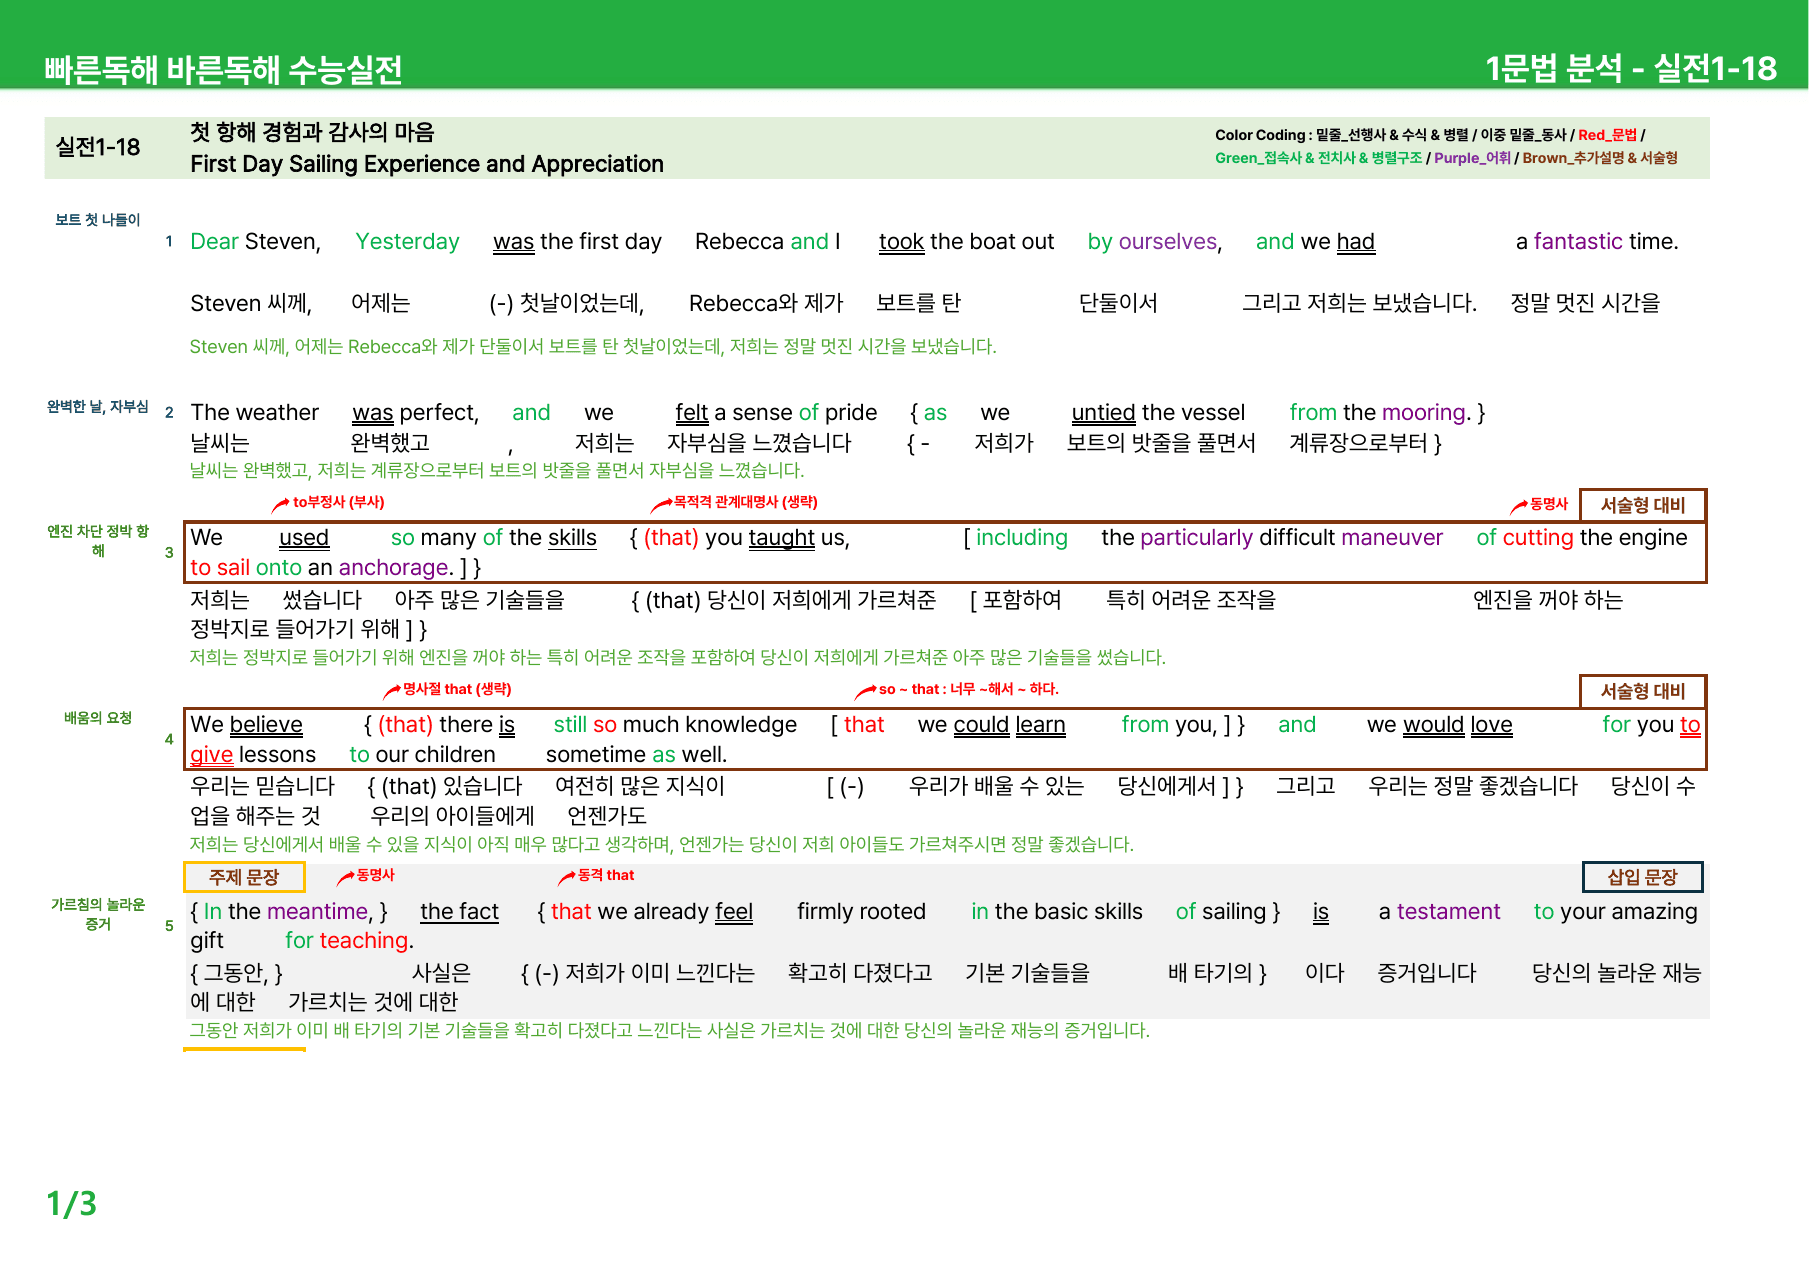This screenshot has height=1279, width=1809.
Task: Click the legend entry Green_접속사 & 전치사 & 병렬구조
Action: tap(1318, 158)
